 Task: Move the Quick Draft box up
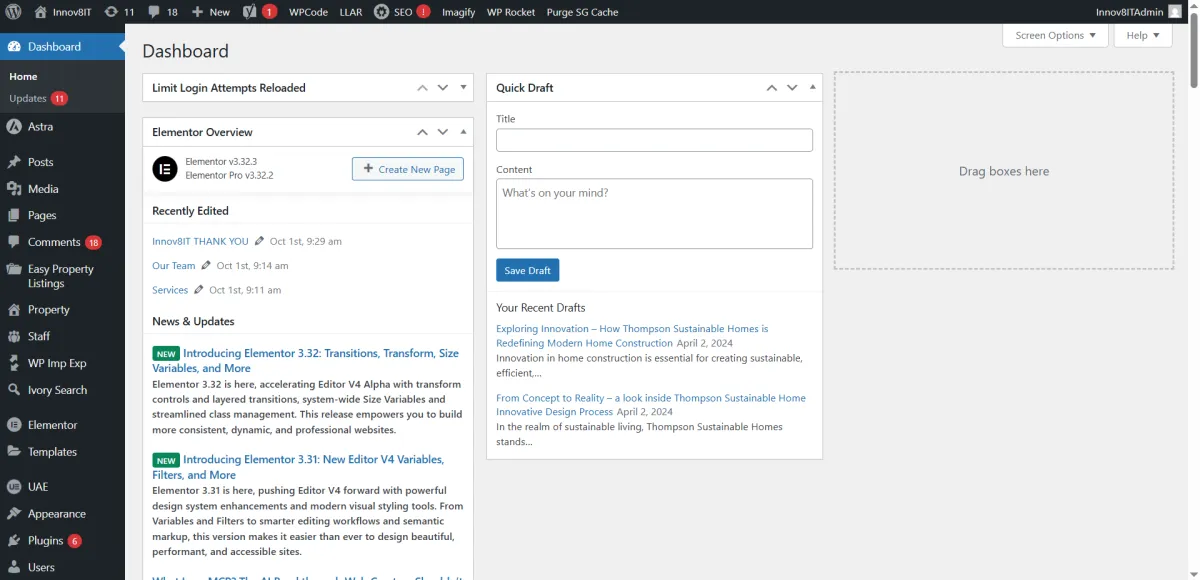click(772, 88)
